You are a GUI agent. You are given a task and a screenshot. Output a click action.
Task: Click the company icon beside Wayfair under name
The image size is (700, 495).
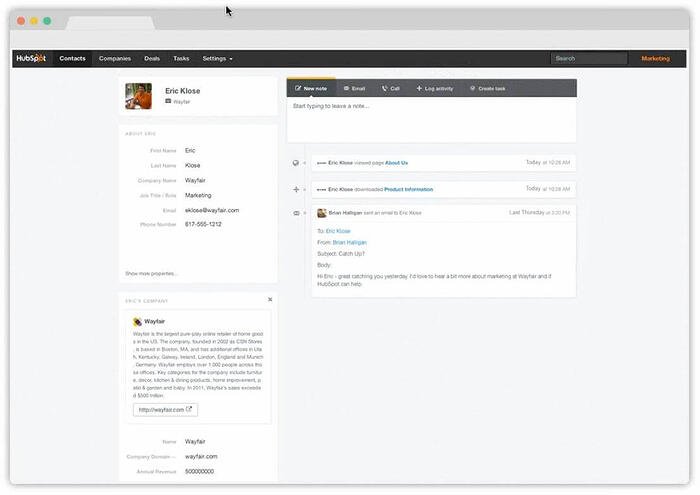pos(168,101)
